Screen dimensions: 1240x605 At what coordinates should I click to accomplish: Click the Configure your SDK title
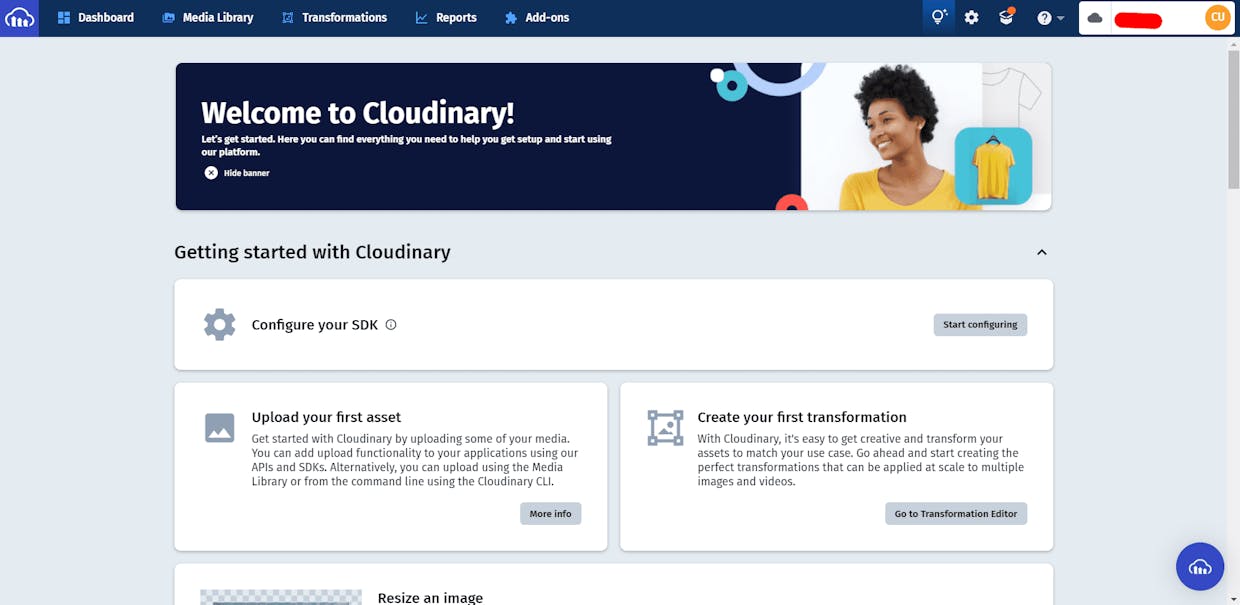[315, 325]
